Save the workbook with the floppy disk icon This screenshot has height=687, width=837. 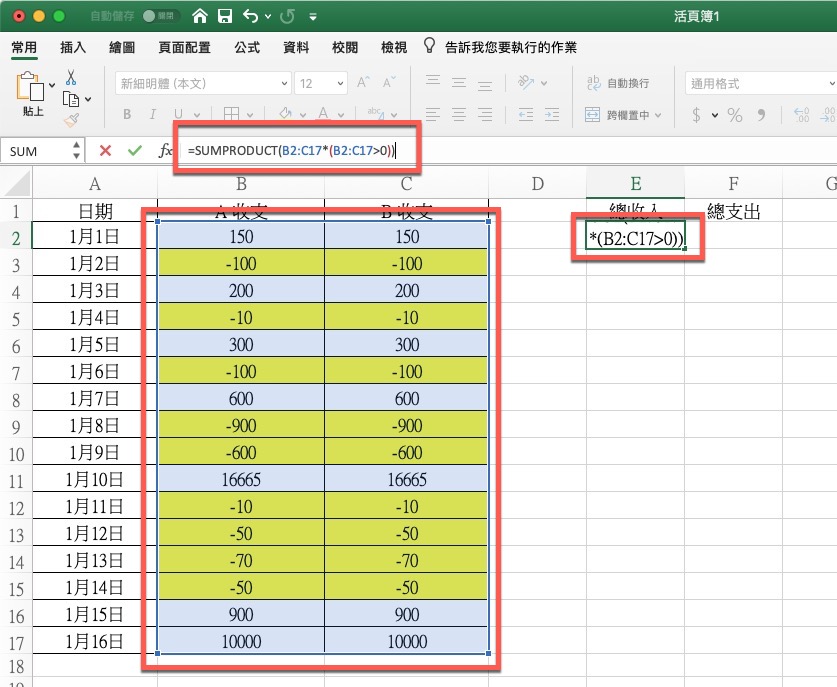pos(225,16)
